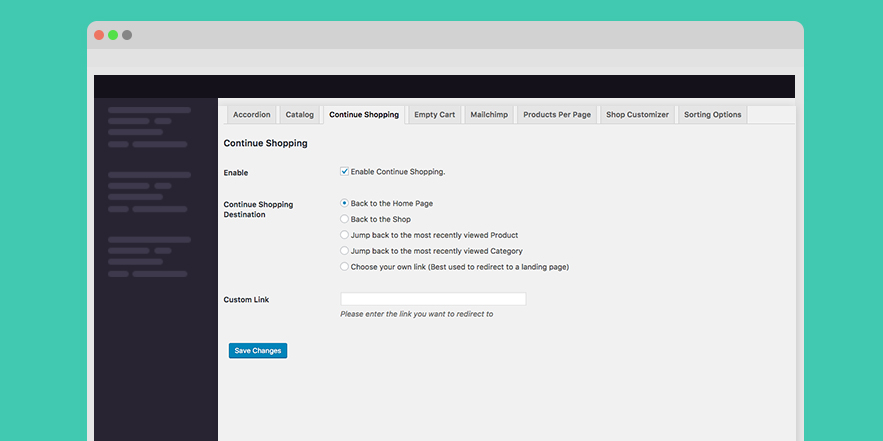Click the green maximize window dot
The image size is (883, 441).
pyautogui.click(x=113, y=35)
